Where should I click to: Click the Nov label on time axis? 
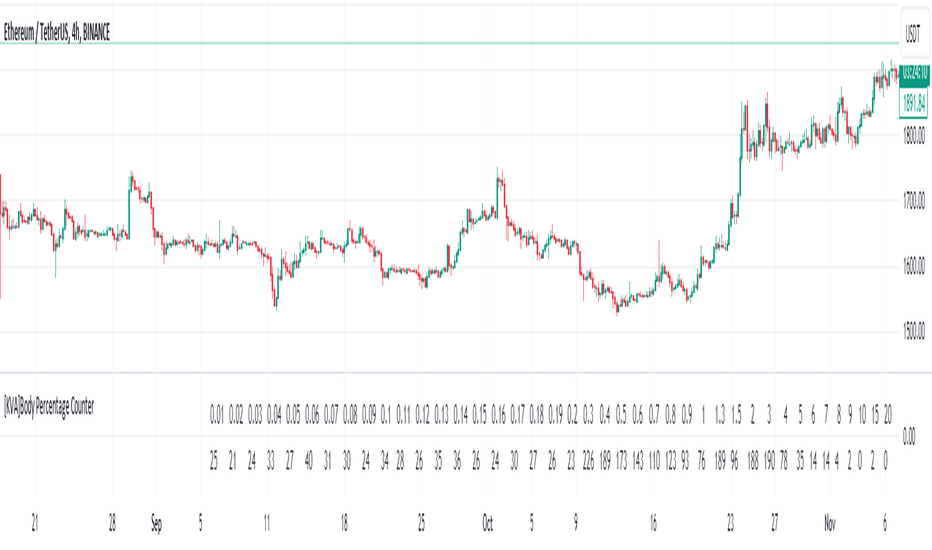tap(830, 523)
